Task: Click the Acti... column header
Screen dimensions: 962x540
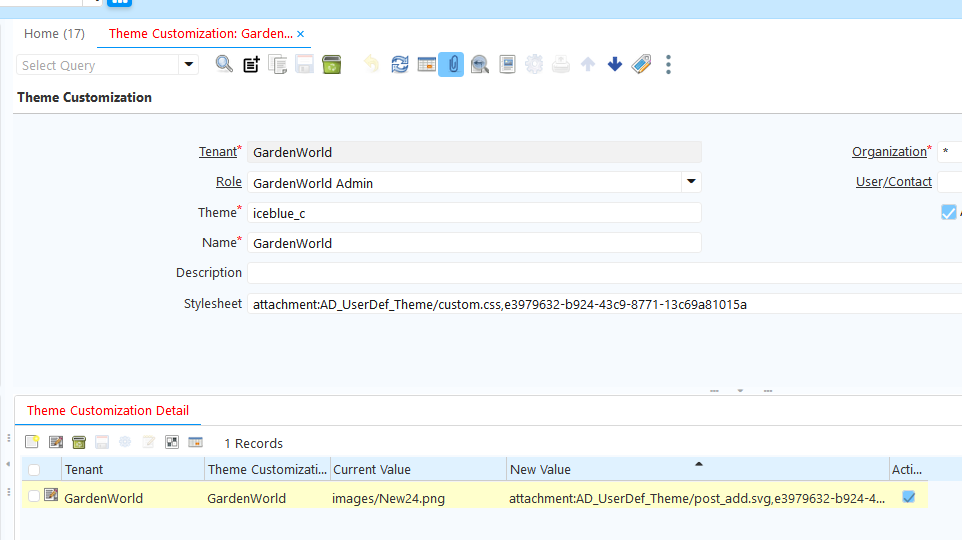Action: (909, 469)
